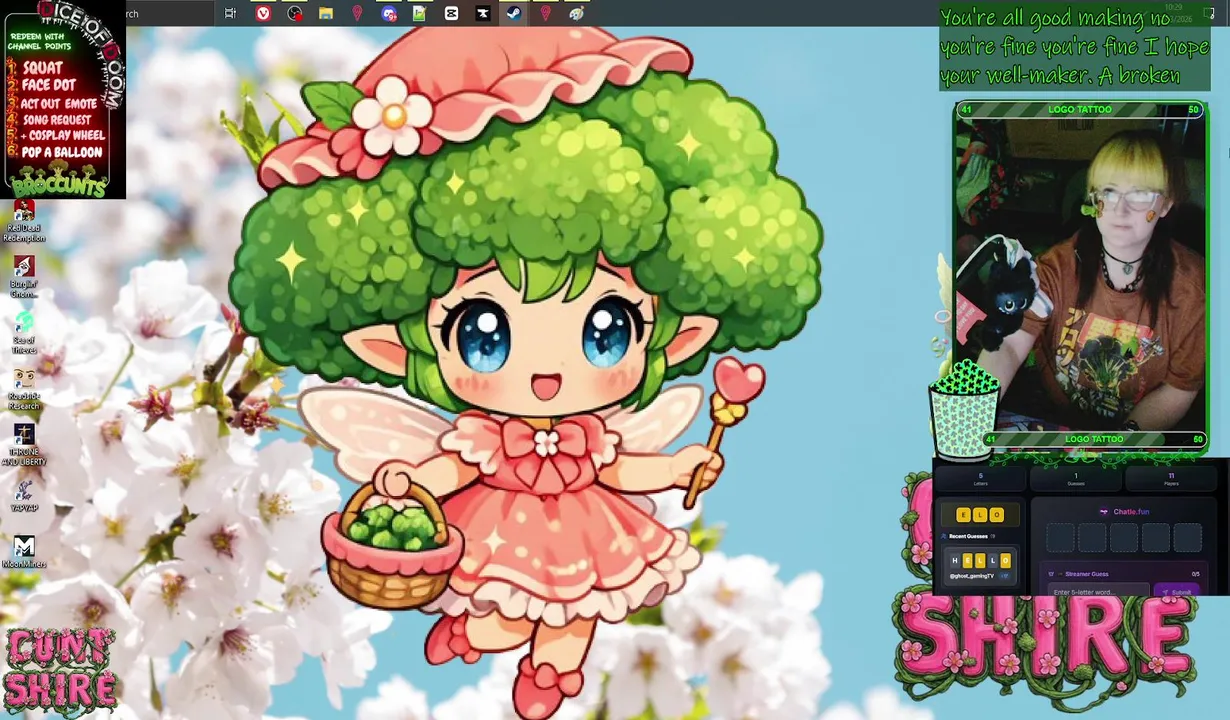Click the Chatle.fun title link

coord(1131,512)
